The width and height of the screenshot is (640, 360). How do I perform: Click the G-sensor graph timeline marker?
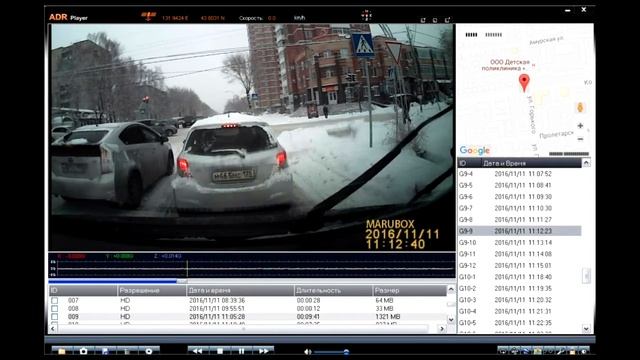[x=187, y=268]
